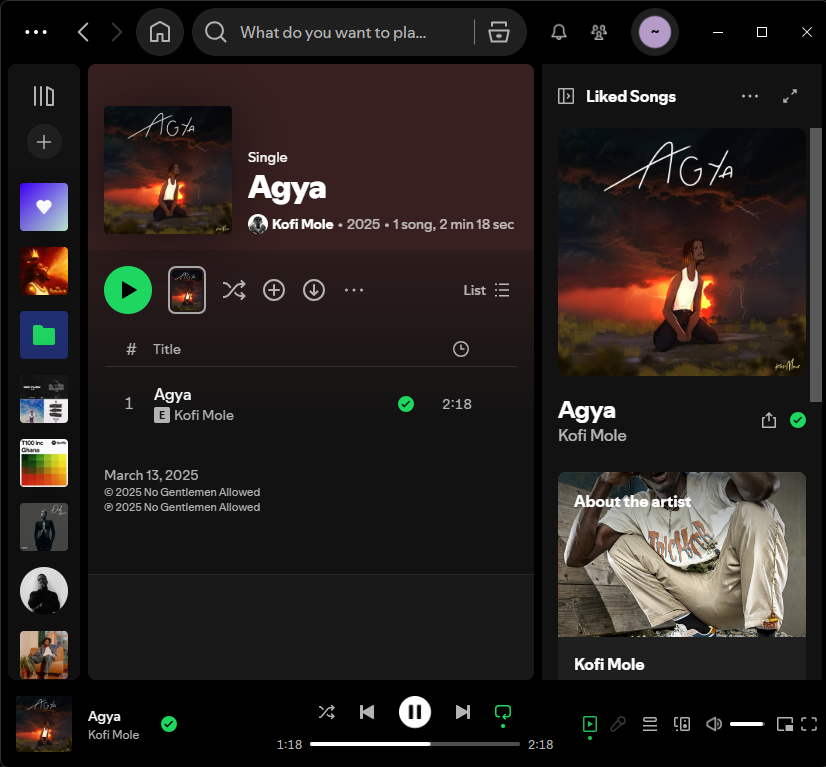Toggle liked checkmark in bottom player bar

[x=169, y=724]
